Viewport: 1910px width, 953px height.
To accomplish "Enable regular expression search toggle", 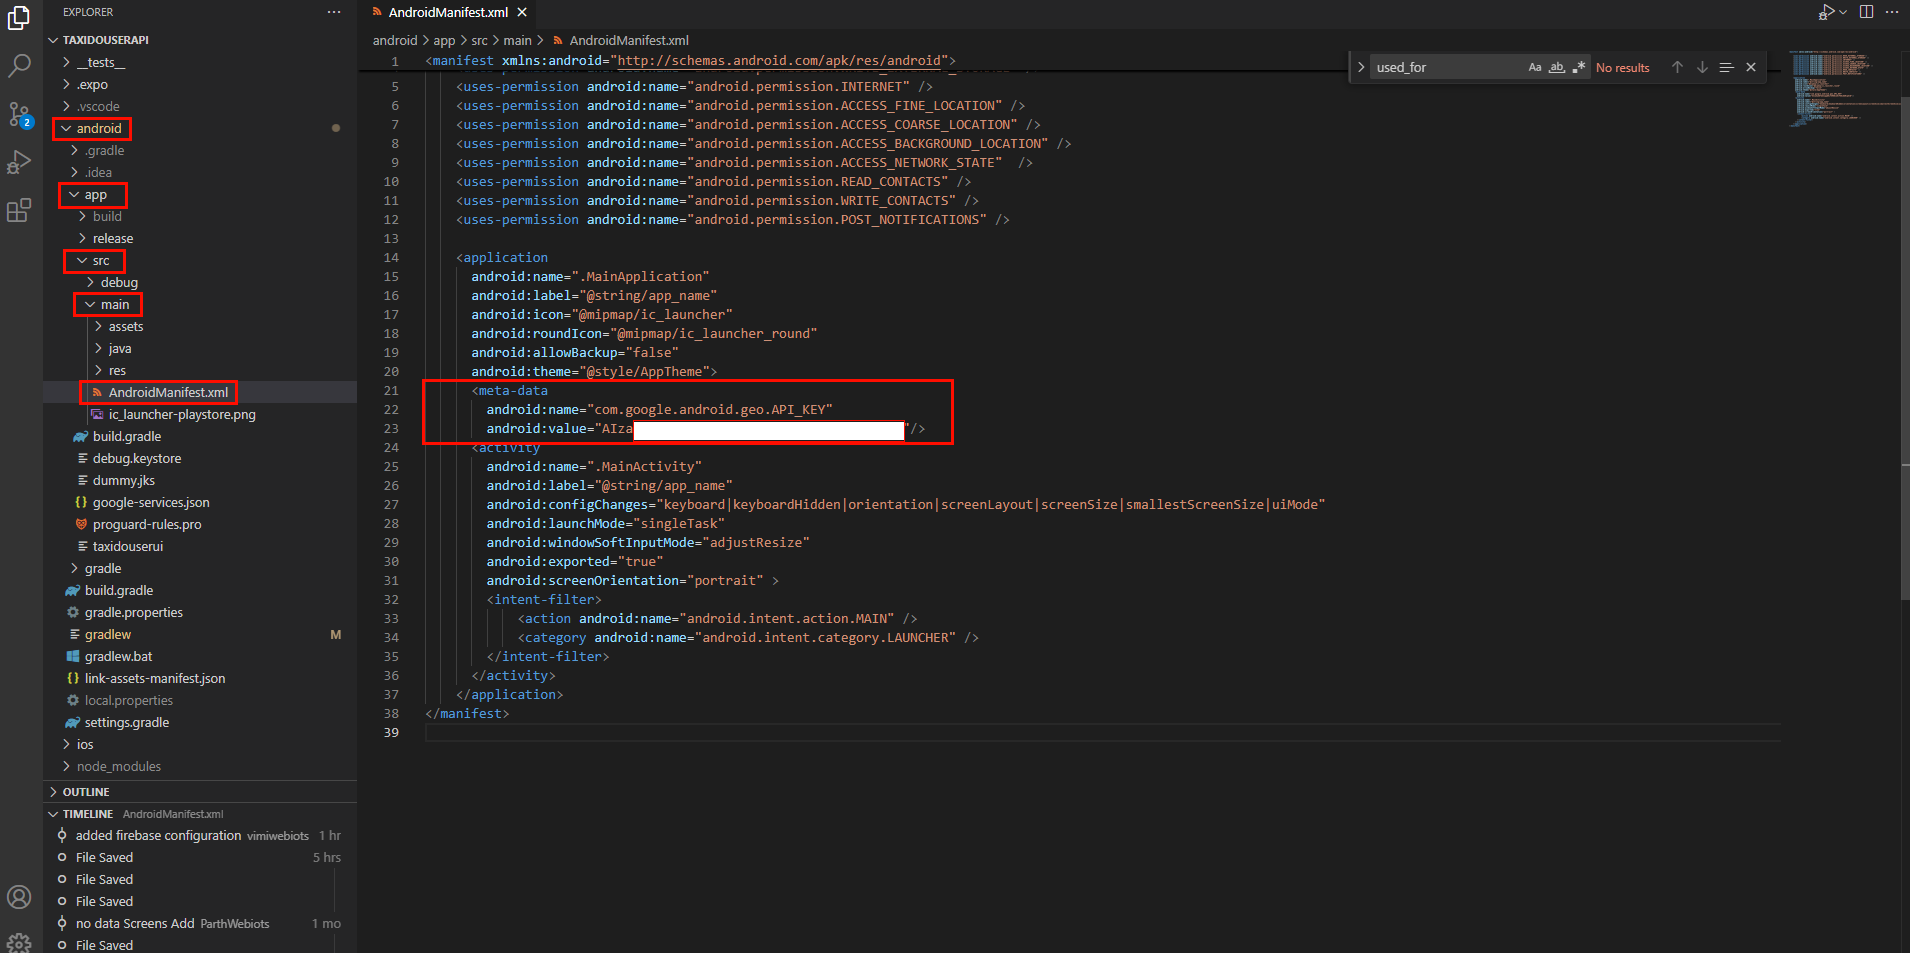I will coord(1578,67).
